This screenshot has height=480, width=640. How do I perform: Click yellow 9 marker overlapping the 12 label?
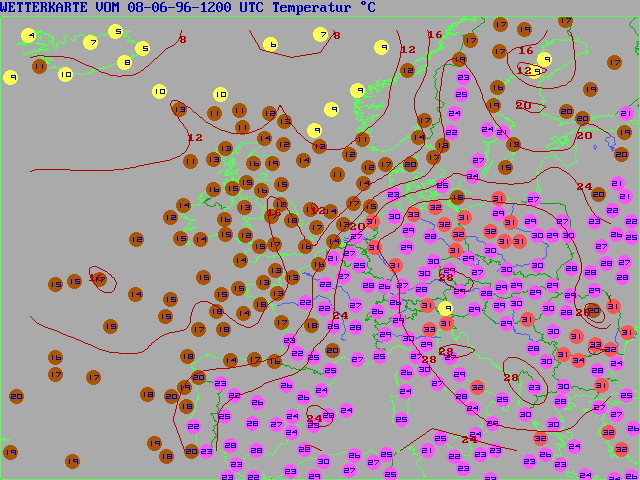click(x=544, y=60)
